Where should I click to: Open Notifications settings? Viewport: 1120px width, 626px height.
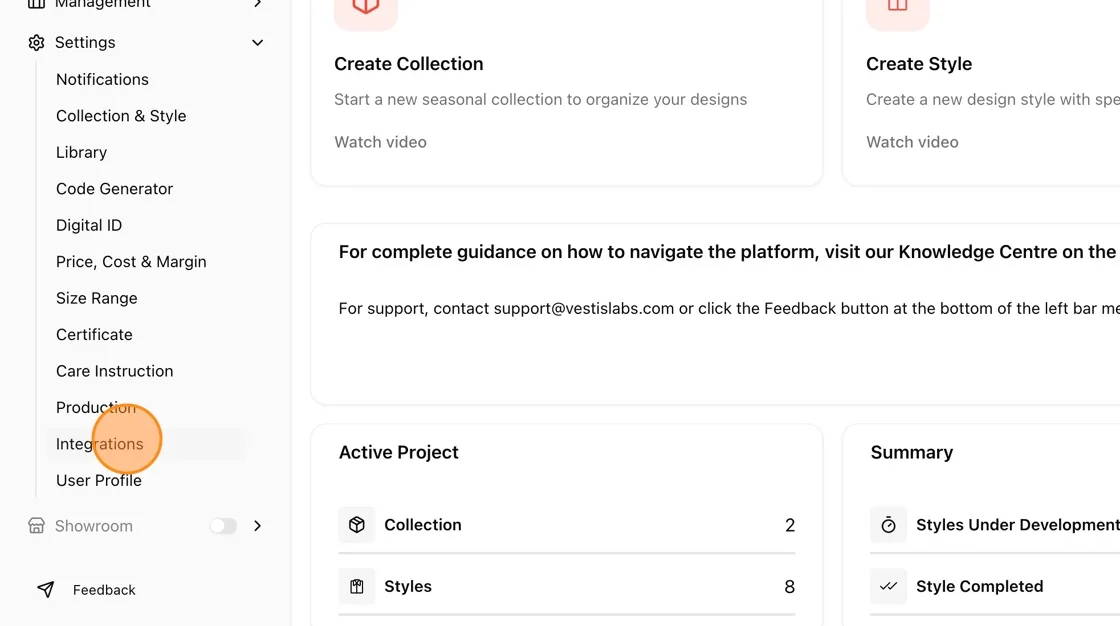click(102, 79)
